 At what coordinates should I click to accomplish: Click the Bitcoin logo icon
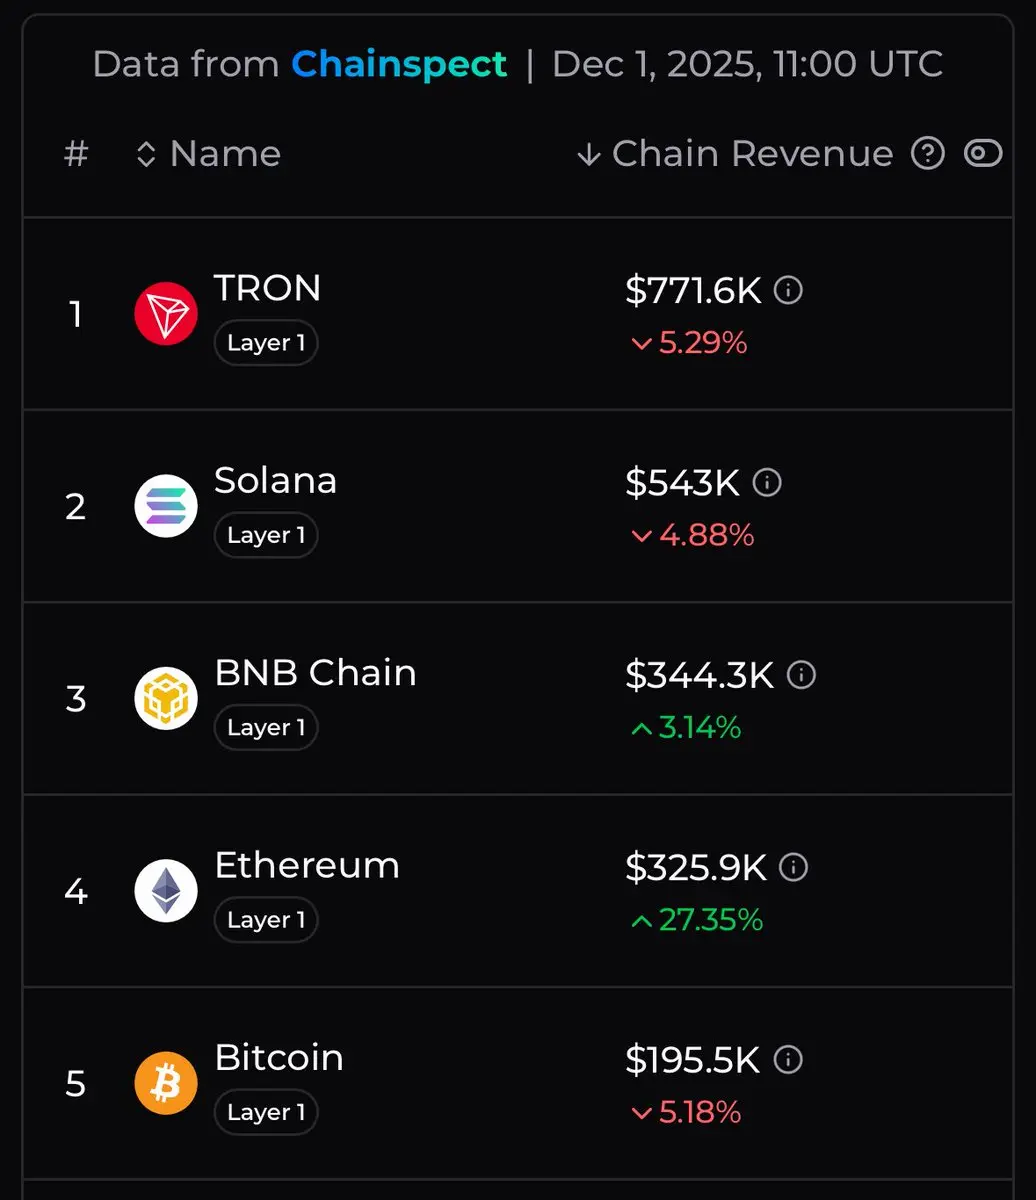[x=166, y=1083]
